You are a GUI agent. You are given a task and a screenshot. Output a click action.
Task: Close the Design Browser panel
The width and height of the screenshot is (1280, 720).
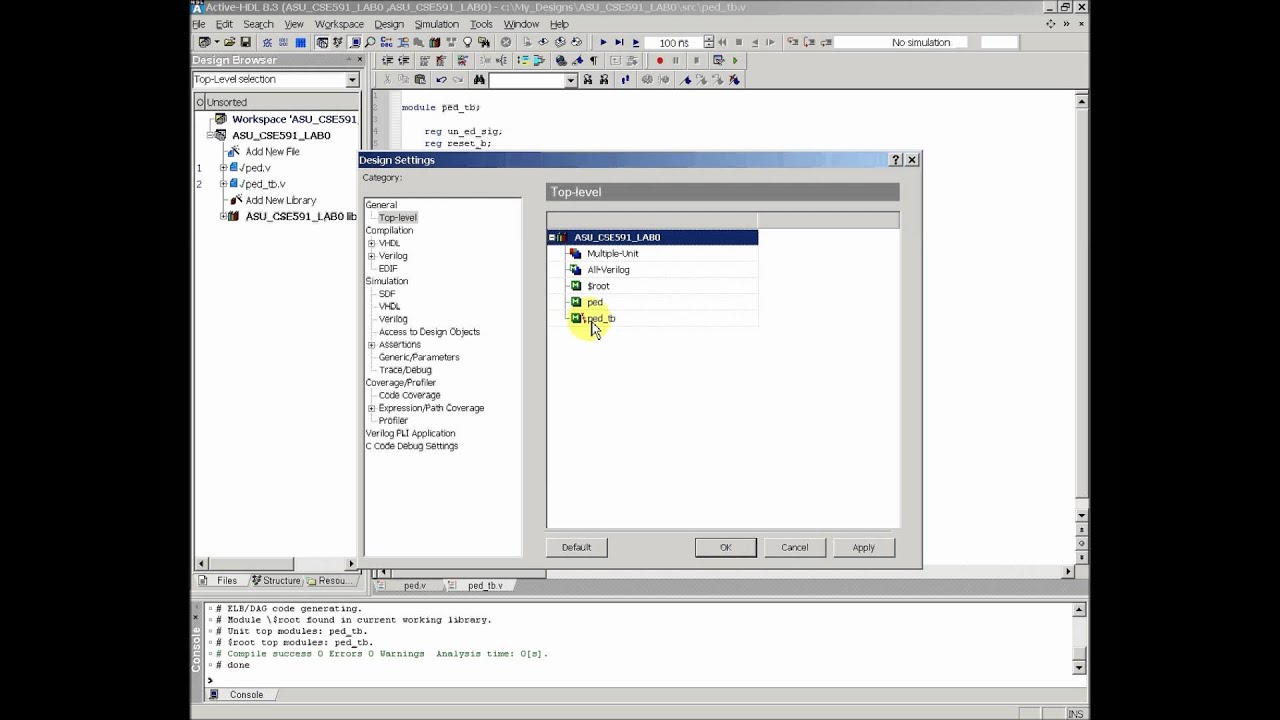[x=361, y=60]
